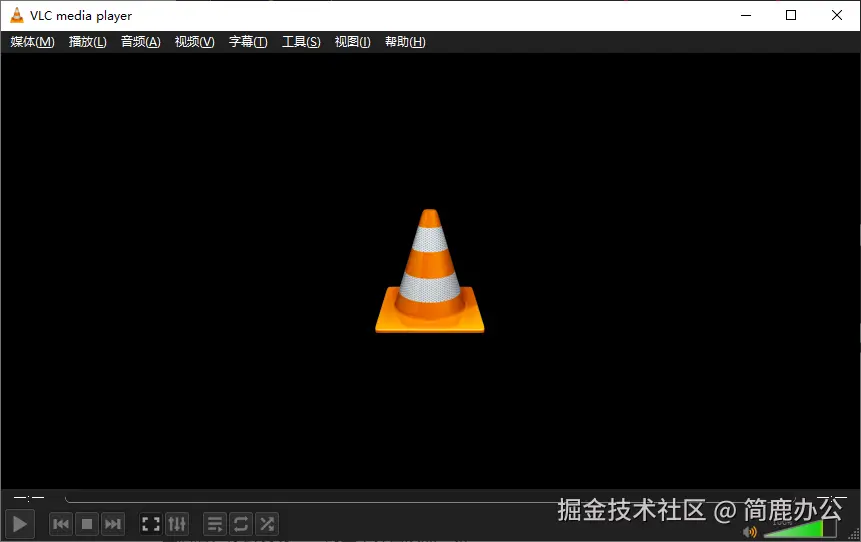Open the 帮助(H) menu
The width and height of the screenshot is (861, 542).
[405, 42]
